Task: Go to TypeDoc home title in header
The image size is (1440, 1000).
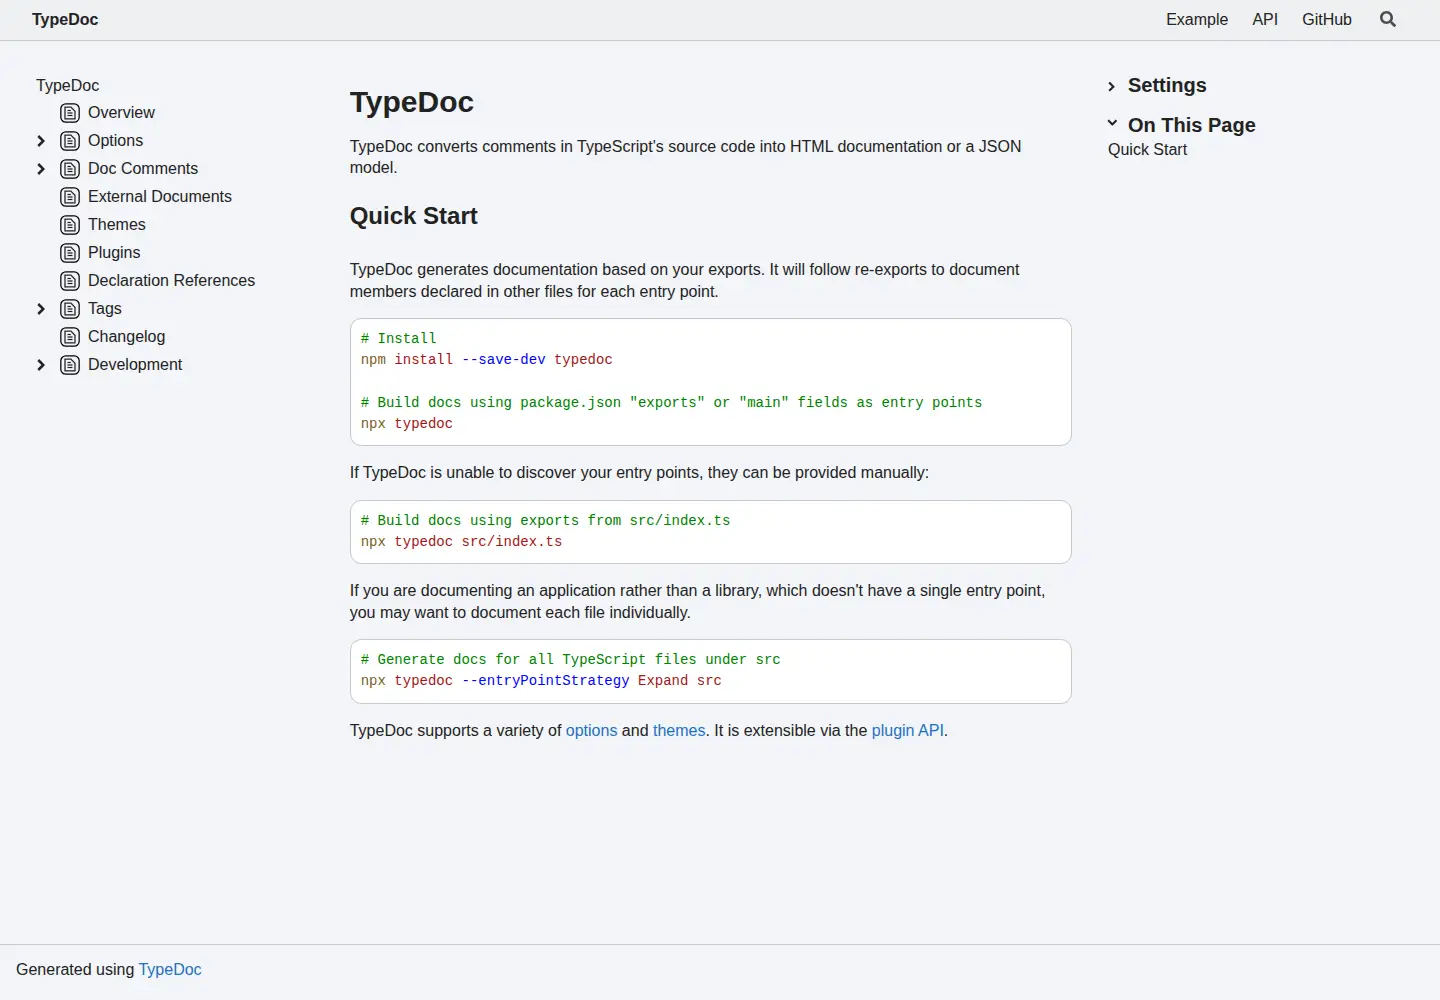Action: [65, 19]
